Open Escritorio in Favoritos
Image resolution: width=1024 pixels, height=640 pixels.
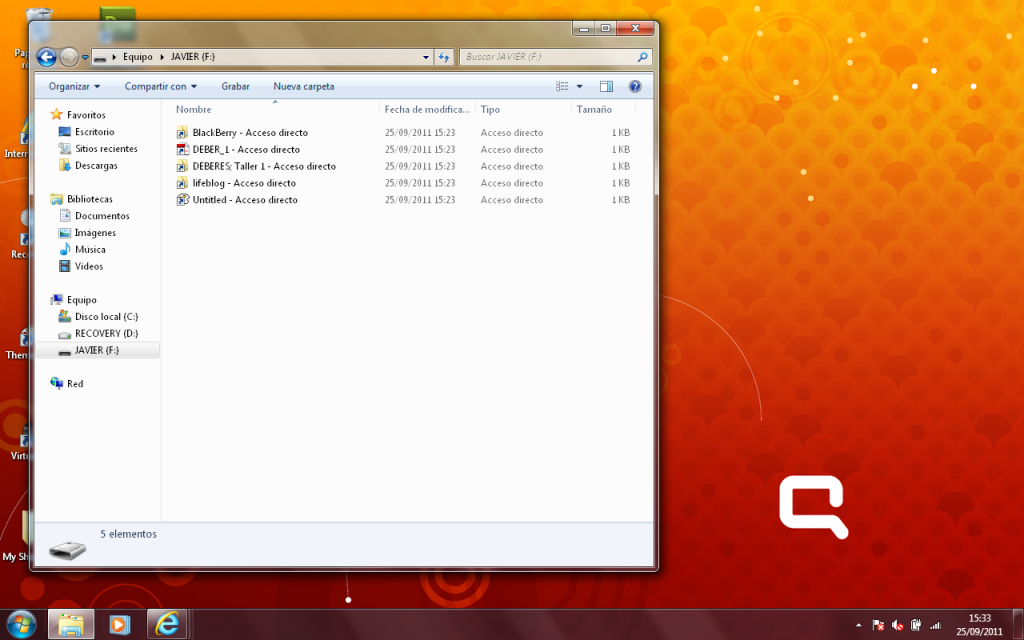(x=94, y=132)
